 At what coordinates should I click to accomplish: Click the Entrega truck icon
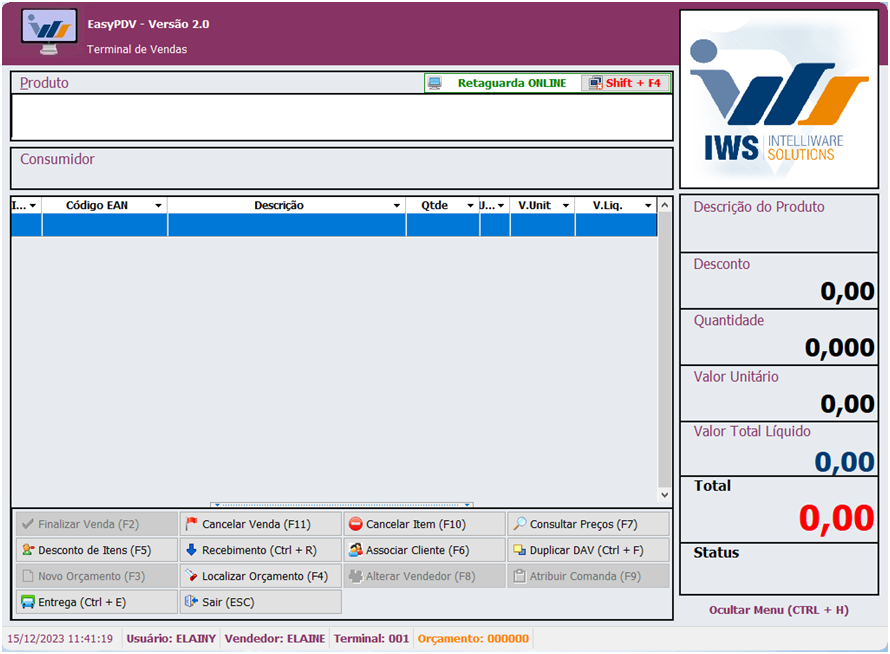28,602
